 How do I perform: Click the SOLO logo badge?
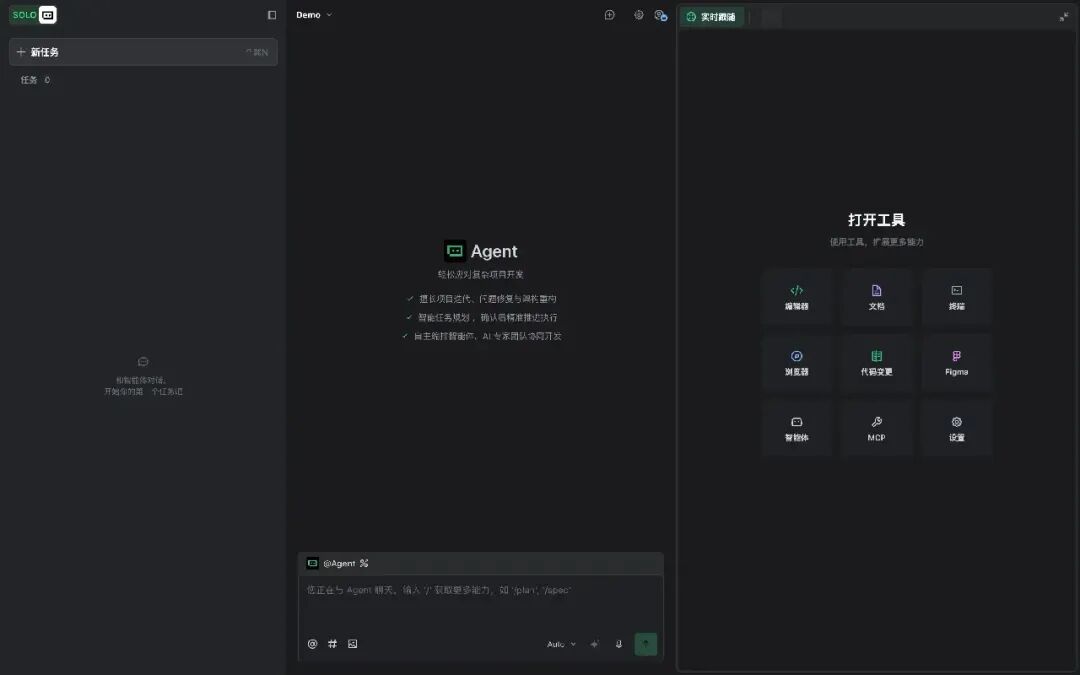point(33,14)
